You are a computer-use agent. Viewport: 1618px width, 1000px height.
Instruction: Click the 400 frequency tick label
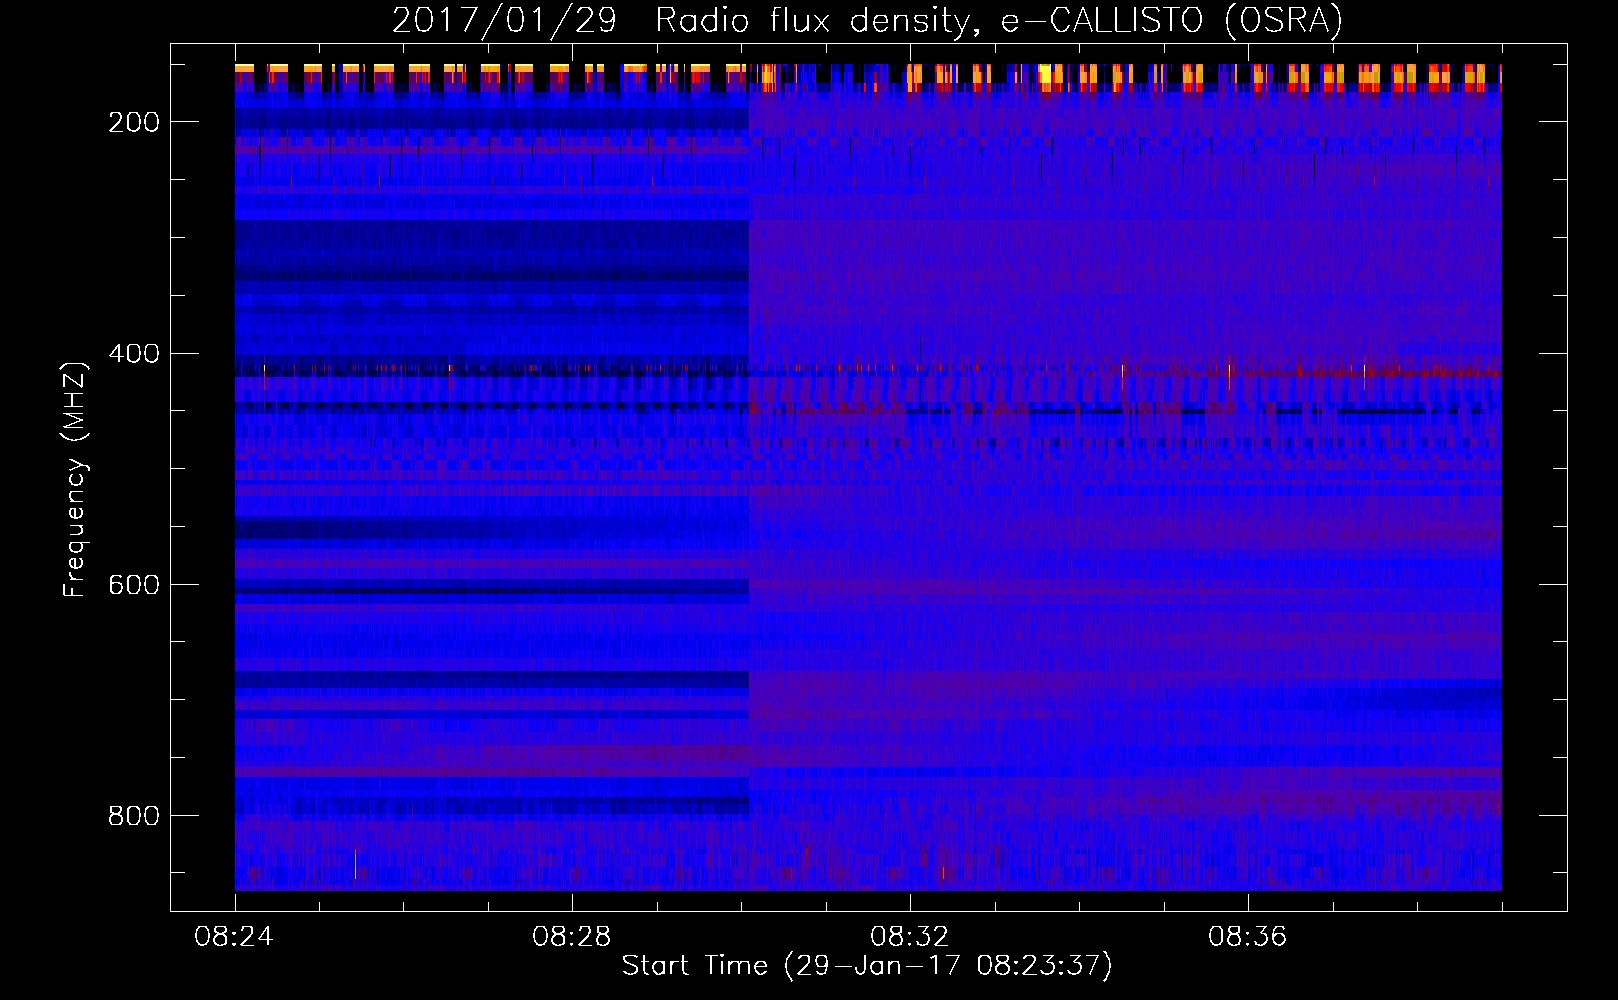[134, 354]
